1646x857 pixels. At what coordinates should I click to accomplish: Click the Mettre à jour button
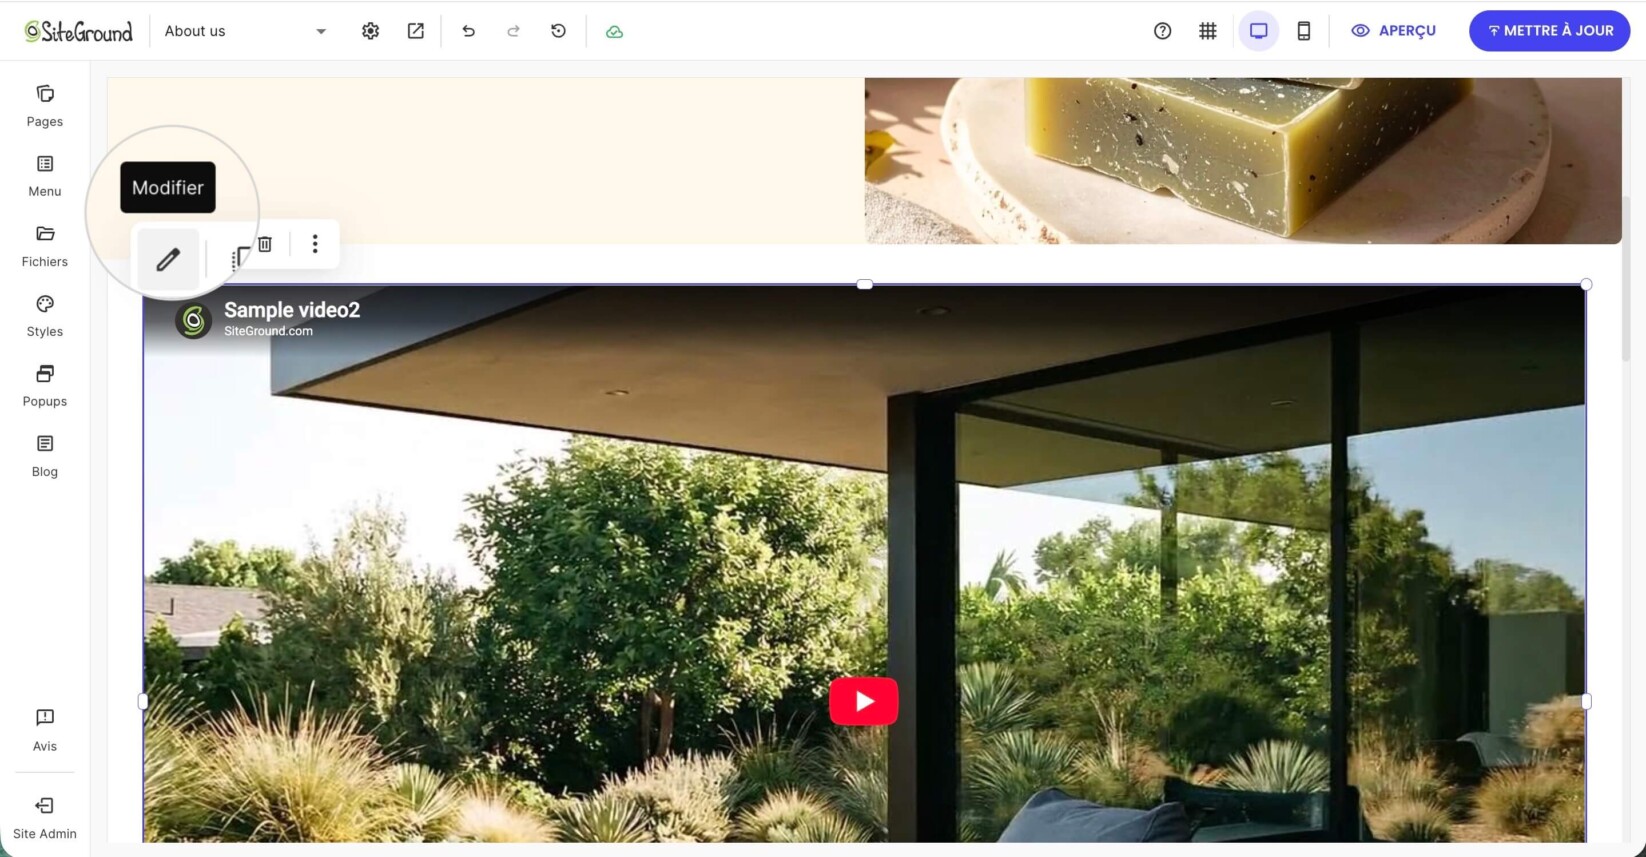pos(1549,31)
